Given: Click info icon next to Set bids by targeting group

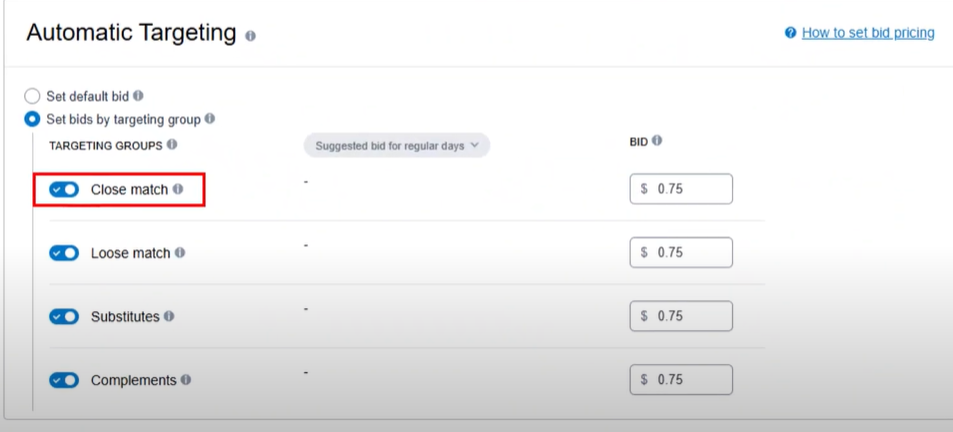Looking at the screenshot, I should [x=209, y=118].
